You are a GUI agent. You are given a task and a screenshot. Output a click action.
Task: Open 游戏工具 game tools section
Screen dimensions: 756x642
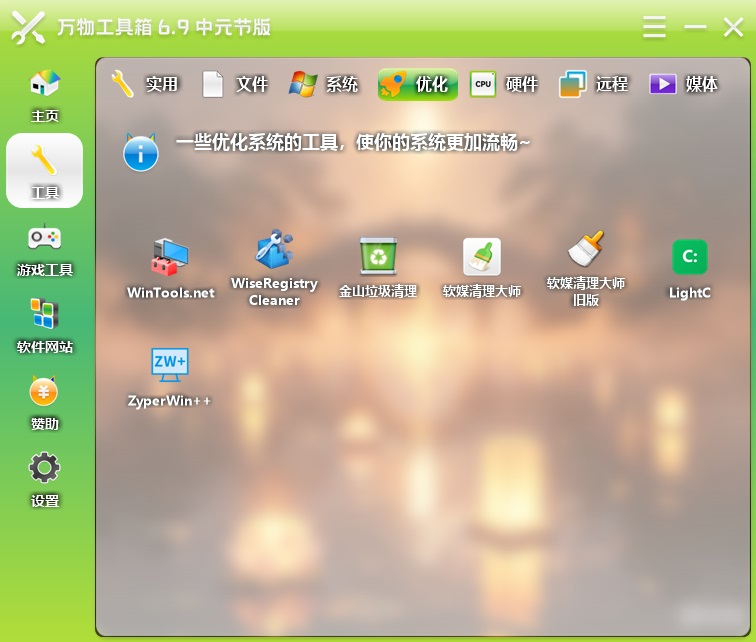point(44,250)
